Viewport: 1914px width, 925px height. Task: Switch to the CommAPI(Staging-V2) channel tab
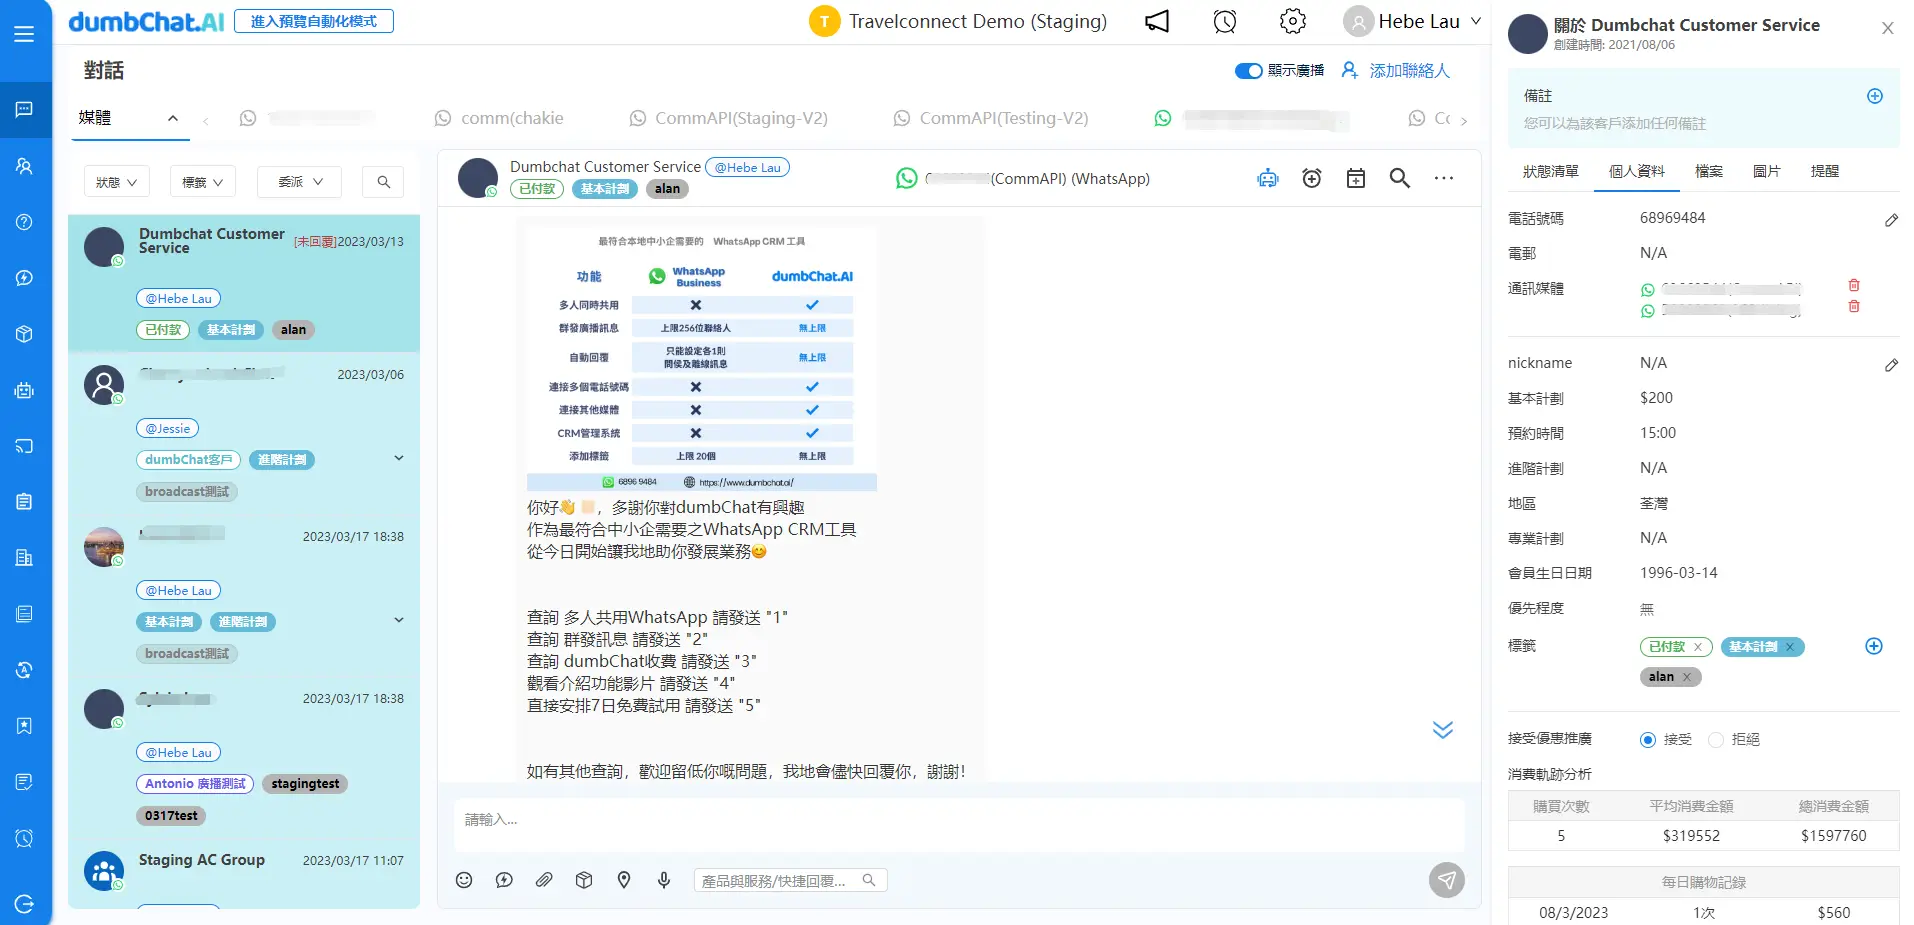point(729,118)
